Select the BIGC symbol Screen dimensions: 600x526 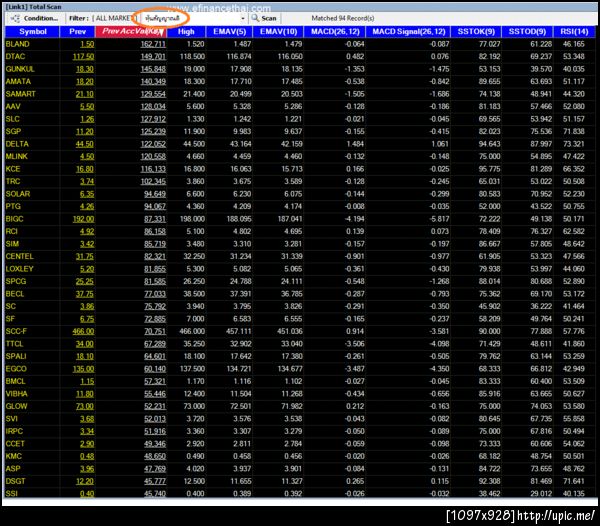14,219
